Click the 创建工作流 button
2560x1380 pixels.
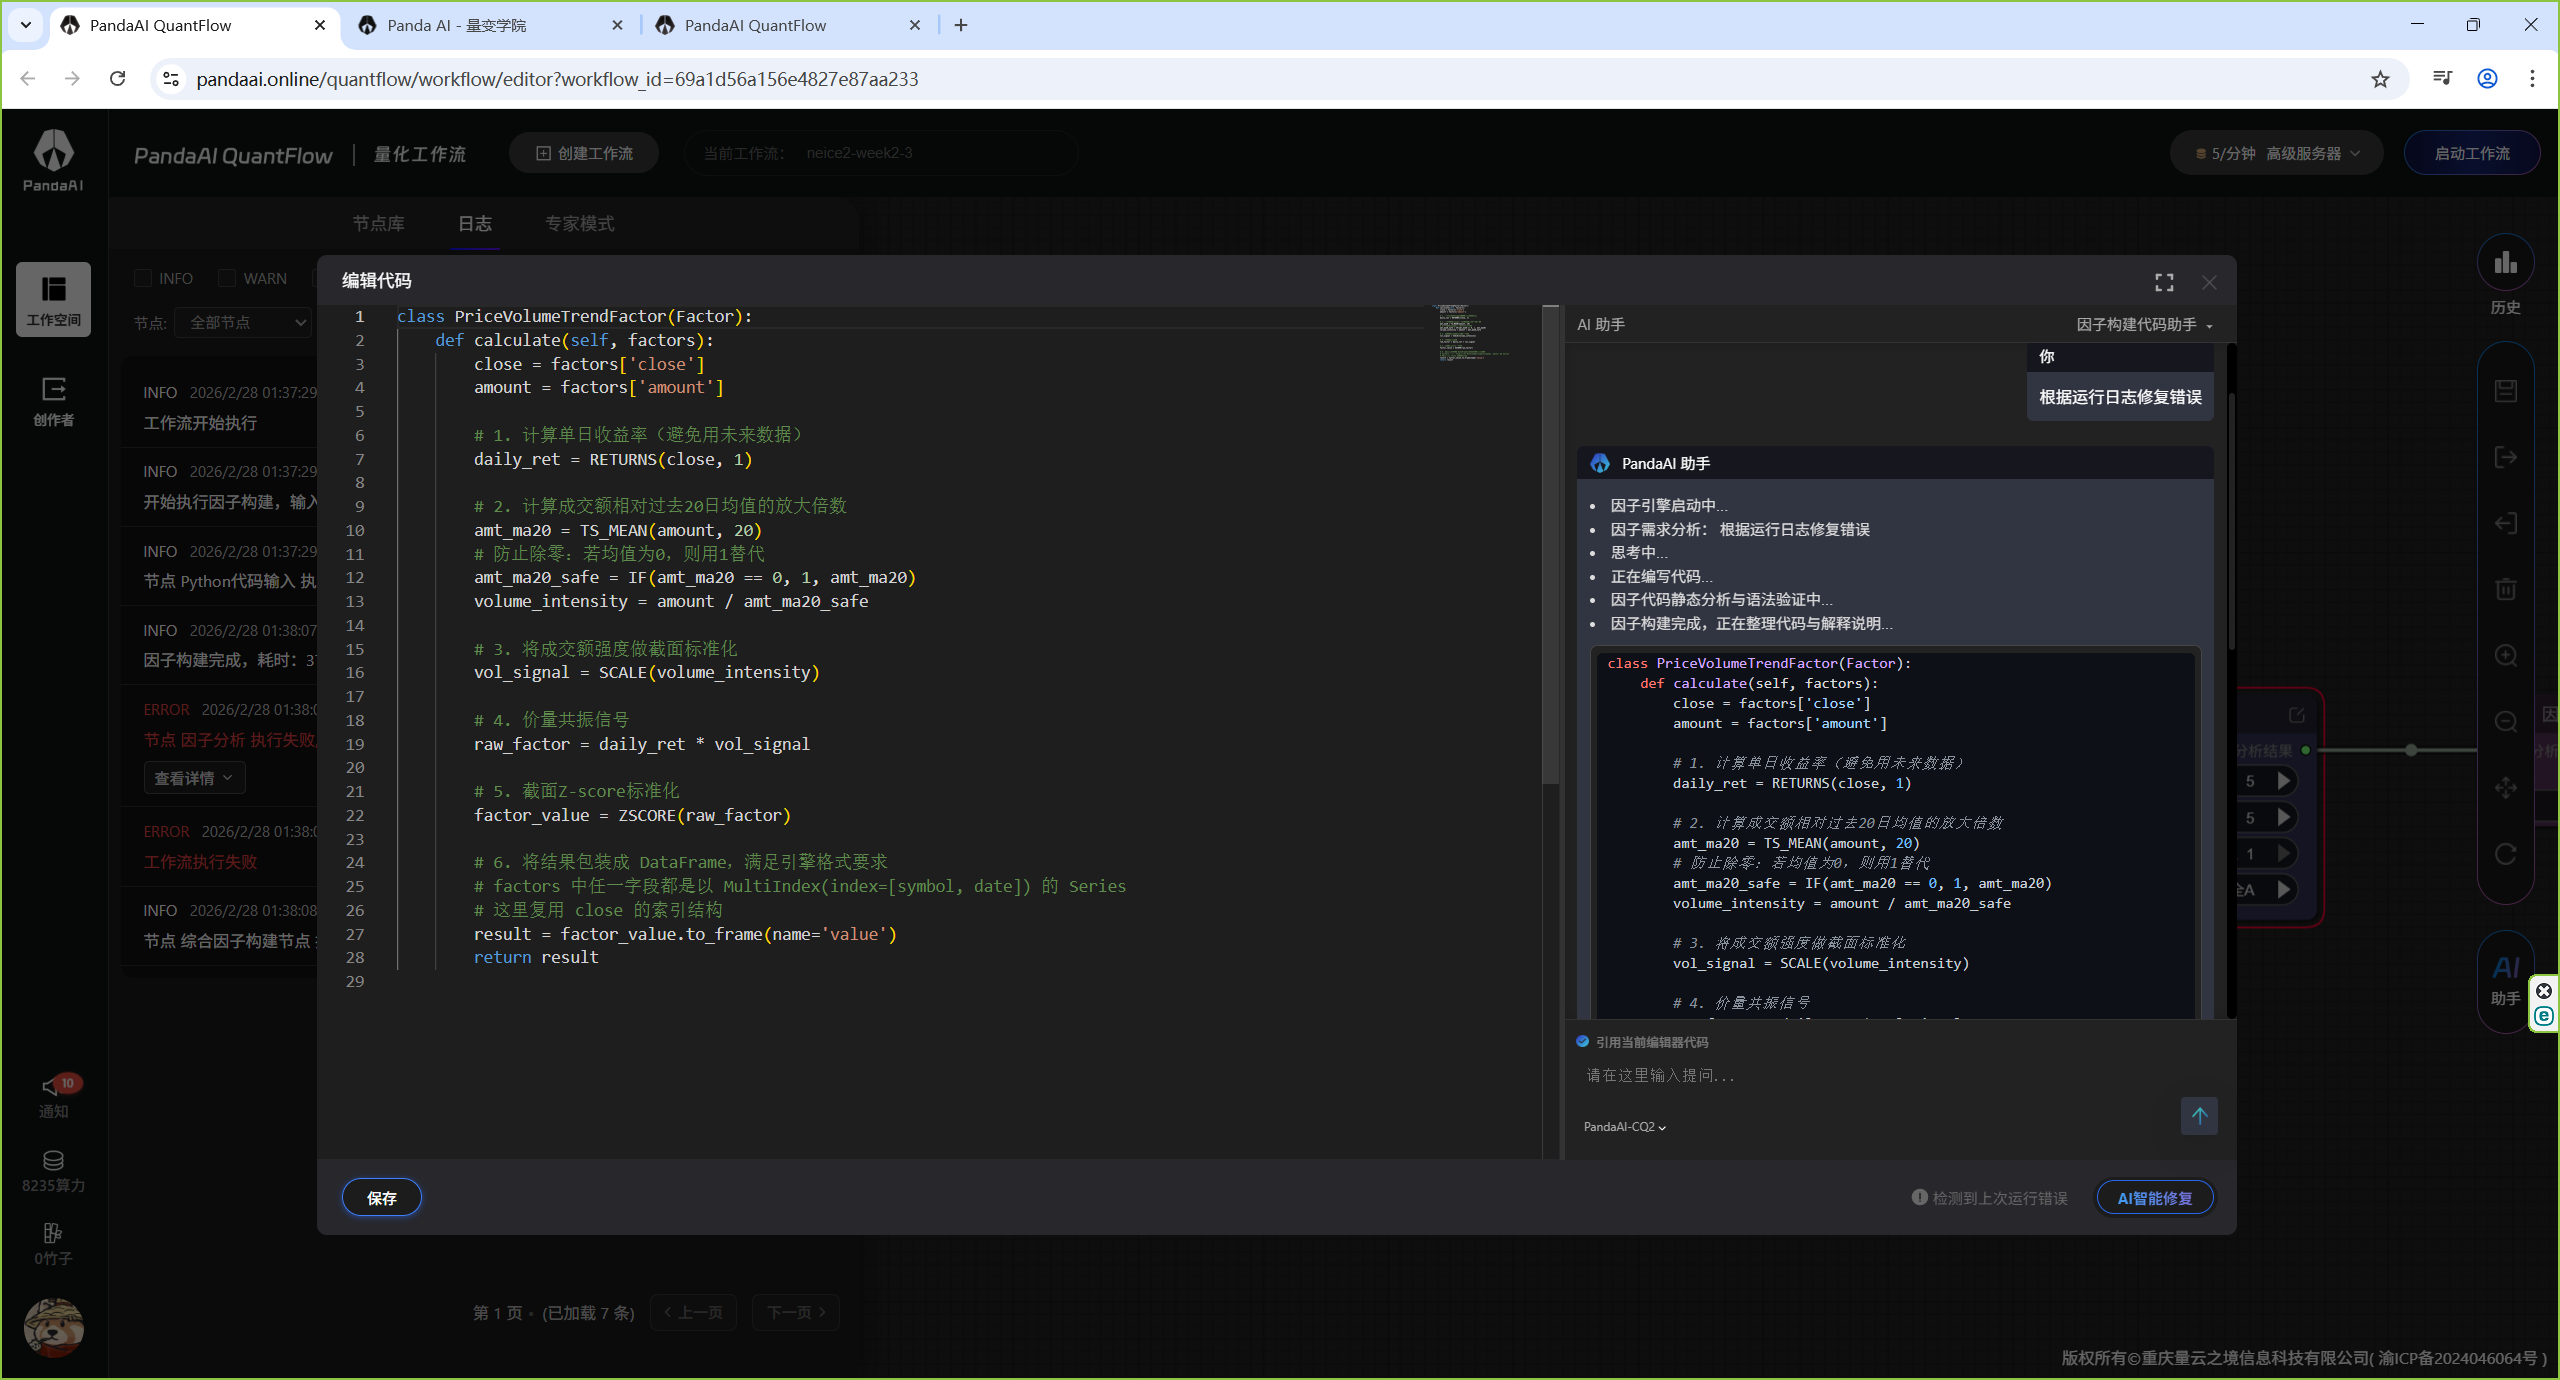pos(584,153)
